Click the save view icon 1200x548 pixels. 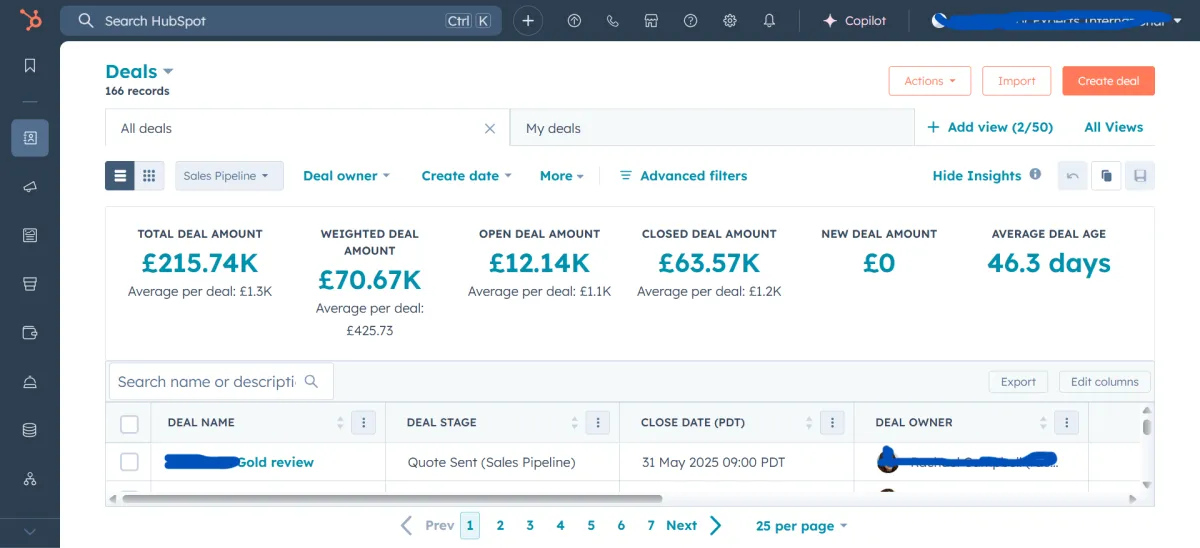point(1139,176)
